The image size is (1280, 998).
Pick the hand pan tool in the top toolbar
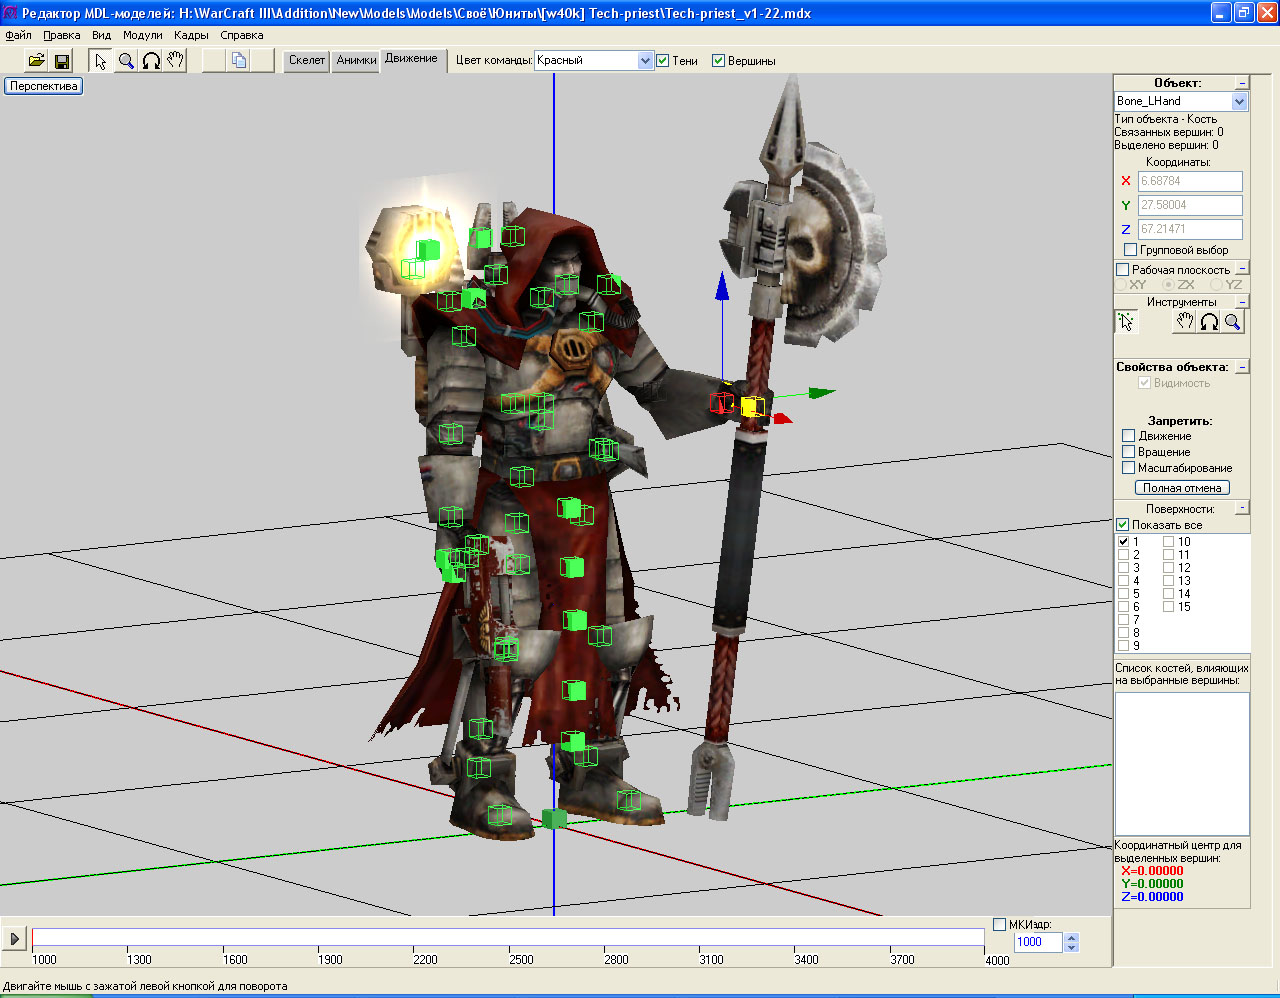[x=176, y=61]
